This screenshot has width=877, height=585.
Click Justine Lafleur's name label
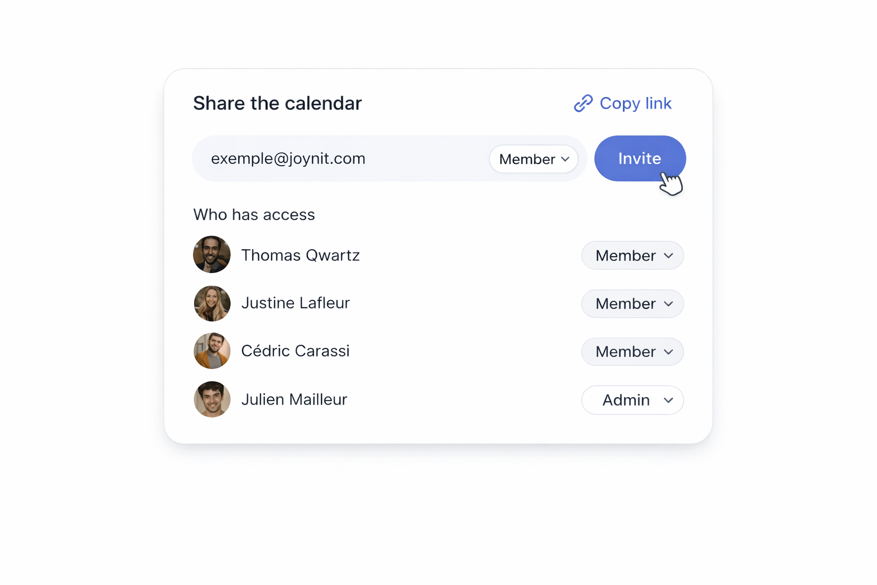(x=298, y=303)
